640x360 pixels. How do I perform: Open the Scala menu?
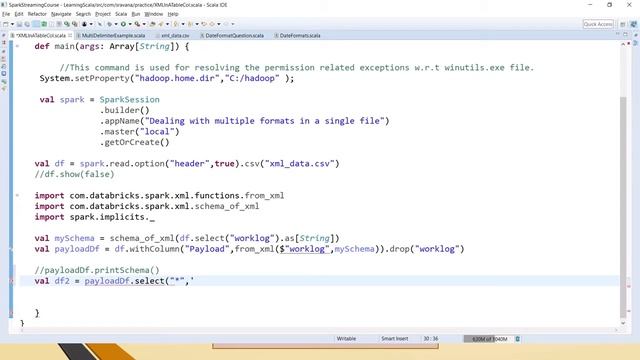[x=121, y=14]
